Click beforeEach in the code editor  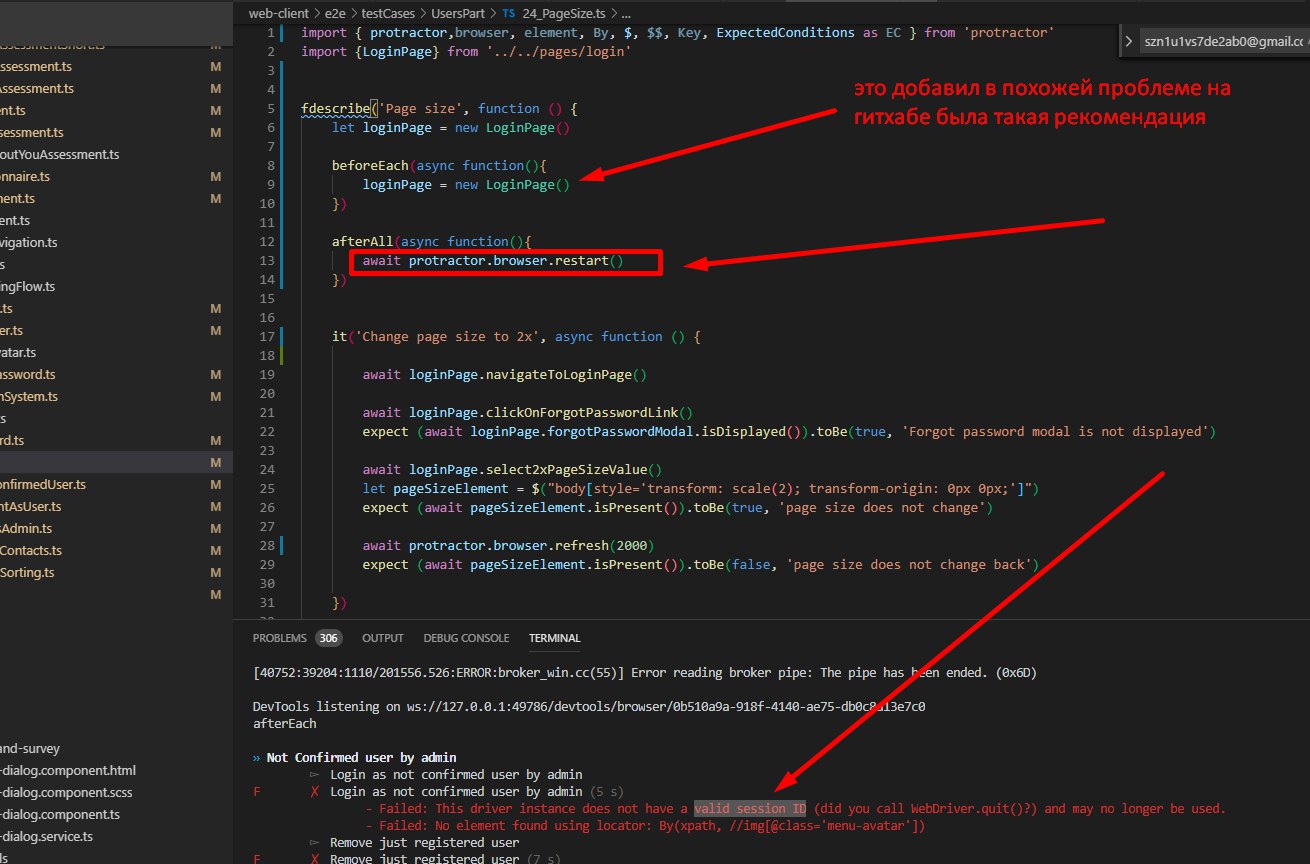pyautogui.click(x=370, y=165)
